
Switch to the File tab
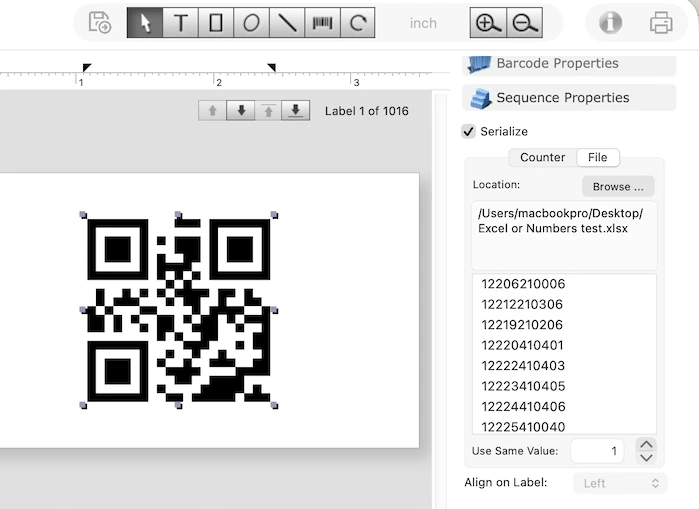click(597, 157)
